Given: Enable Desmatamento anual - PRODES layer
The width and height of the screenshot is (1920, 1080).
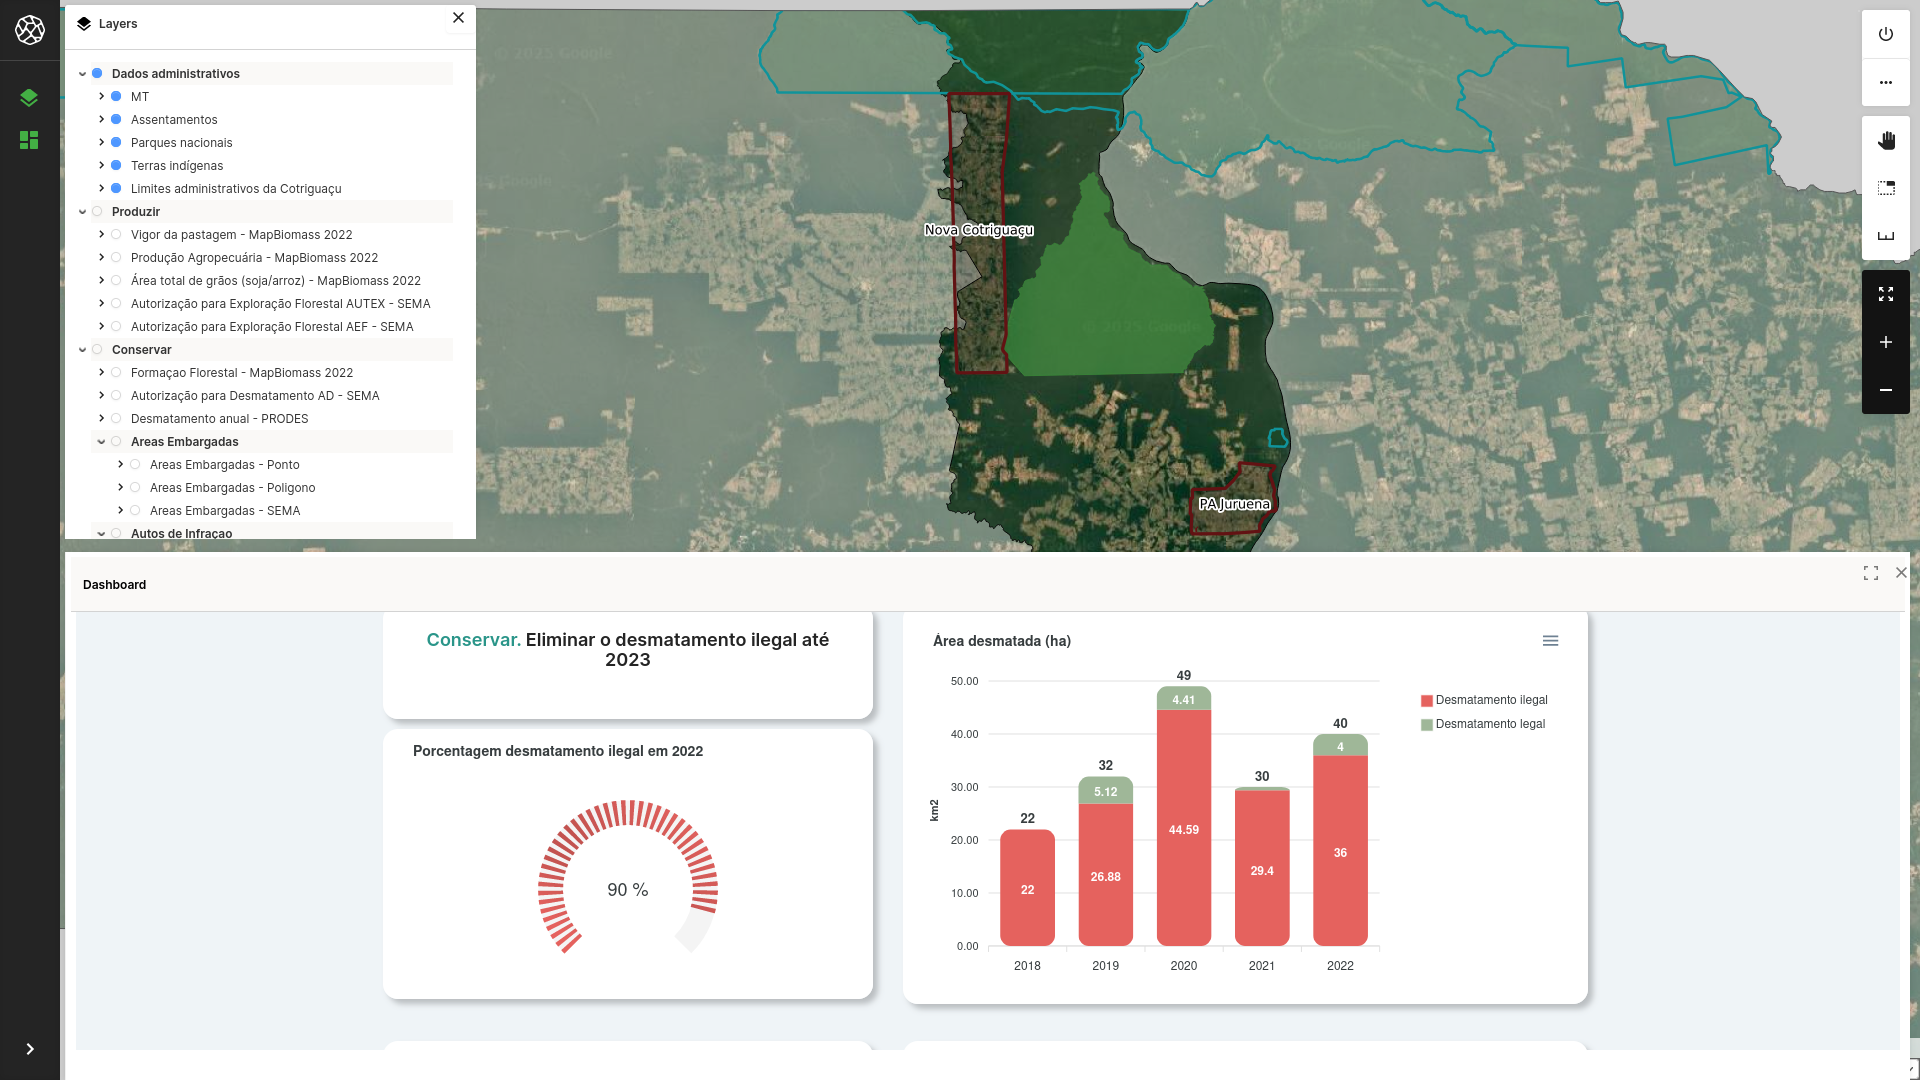Looking at the screenshot, I should click(116, 419).
